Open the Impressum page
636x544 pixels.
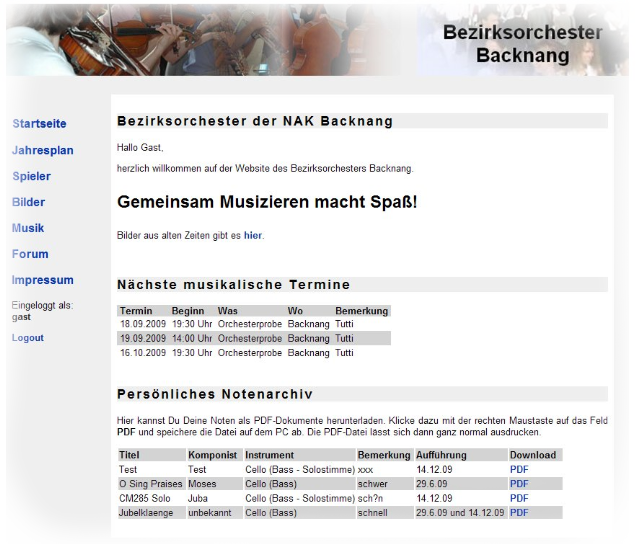(x=42, y=280)
